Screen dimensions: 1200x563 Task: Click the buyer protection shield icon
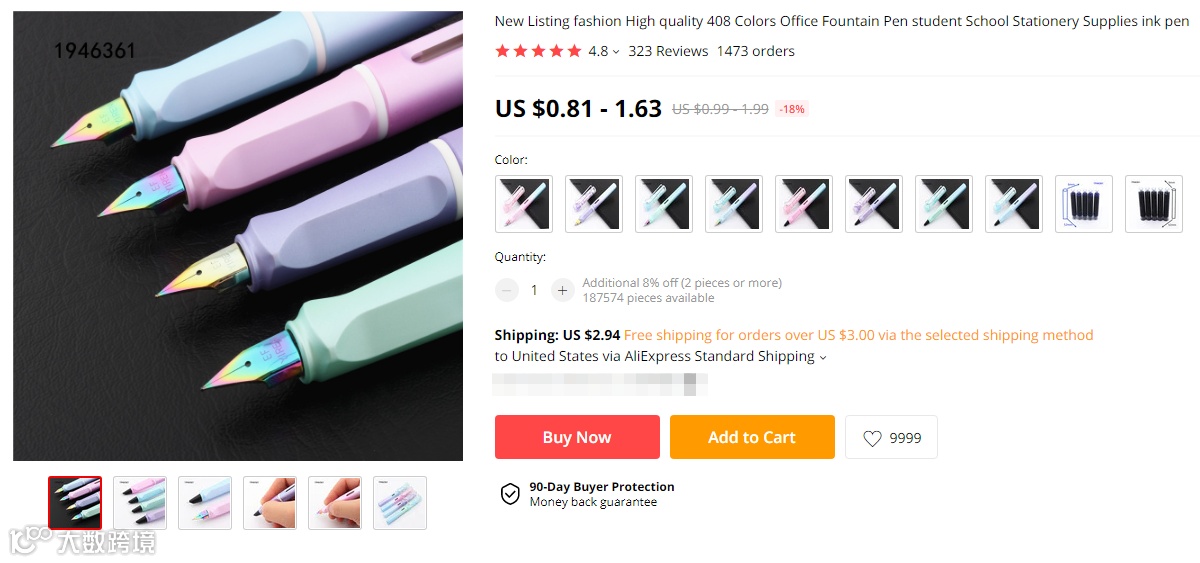pyautogui.click(x=510, y=494)
